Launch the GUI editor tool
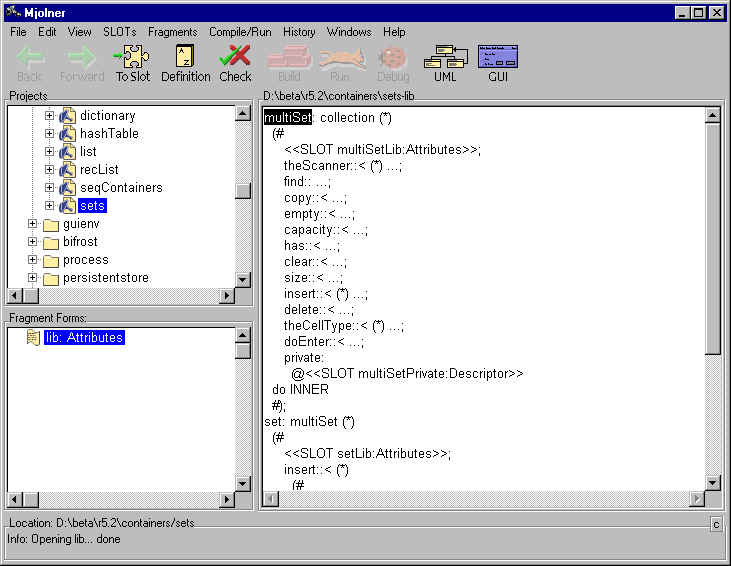 point(498,63)
